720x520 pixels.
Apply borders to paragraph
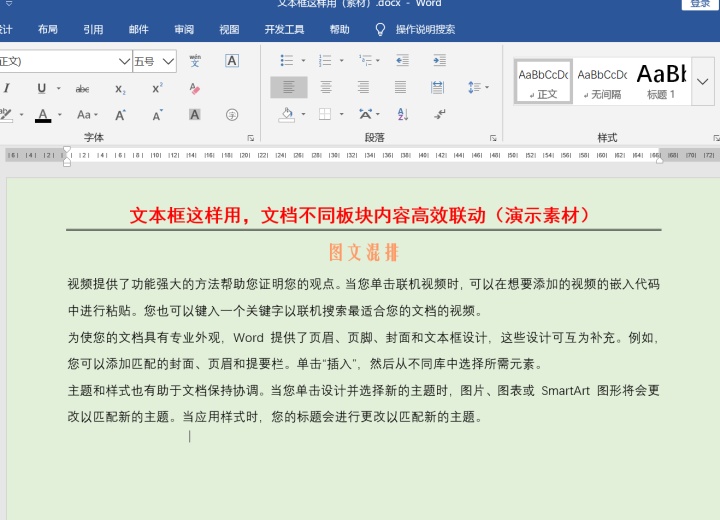(325, 114)
